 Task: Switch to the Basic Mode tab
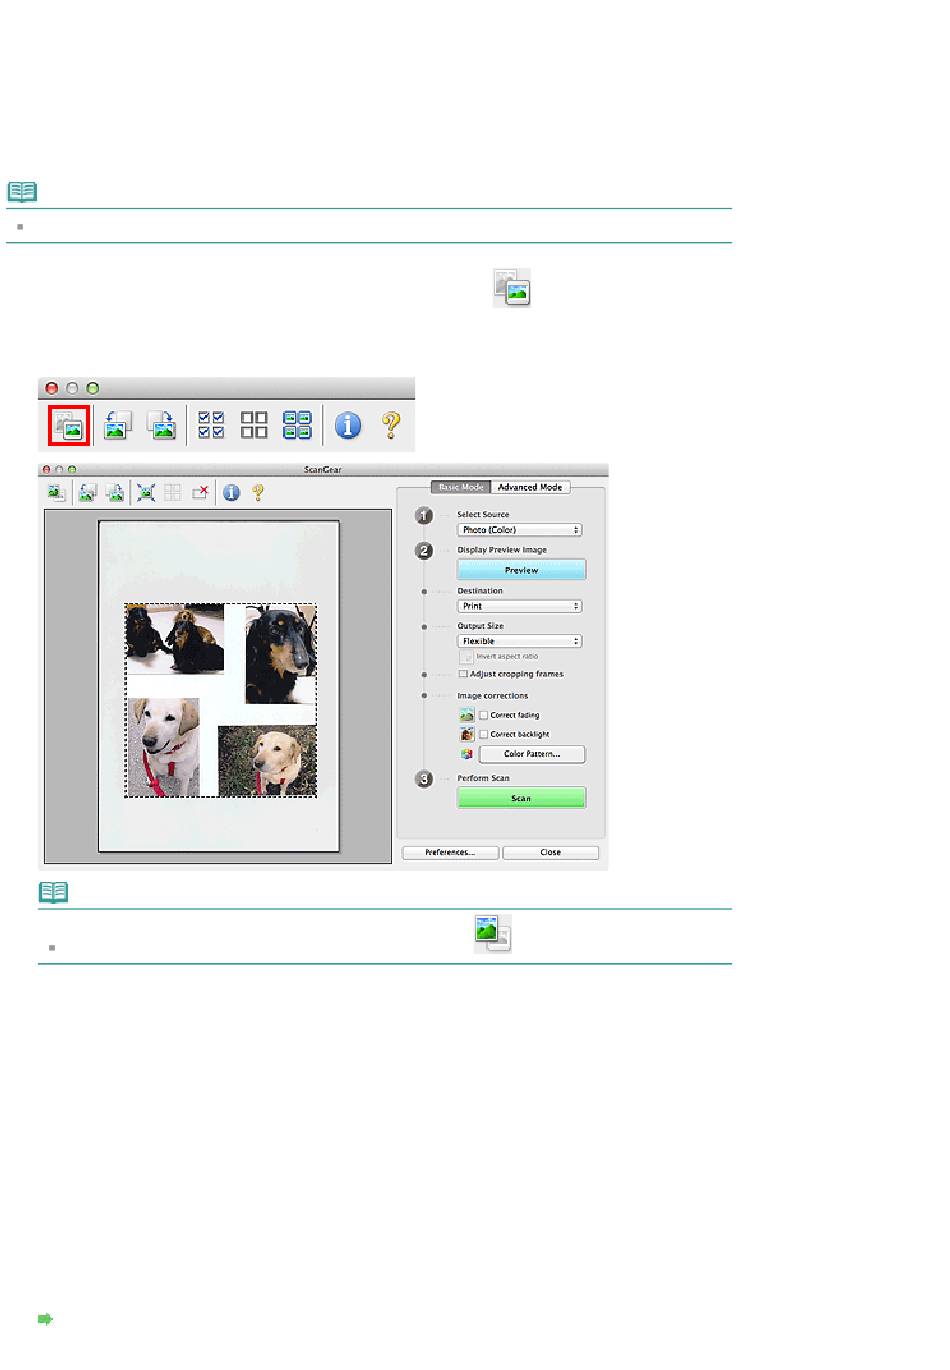[x=461, y=487]
